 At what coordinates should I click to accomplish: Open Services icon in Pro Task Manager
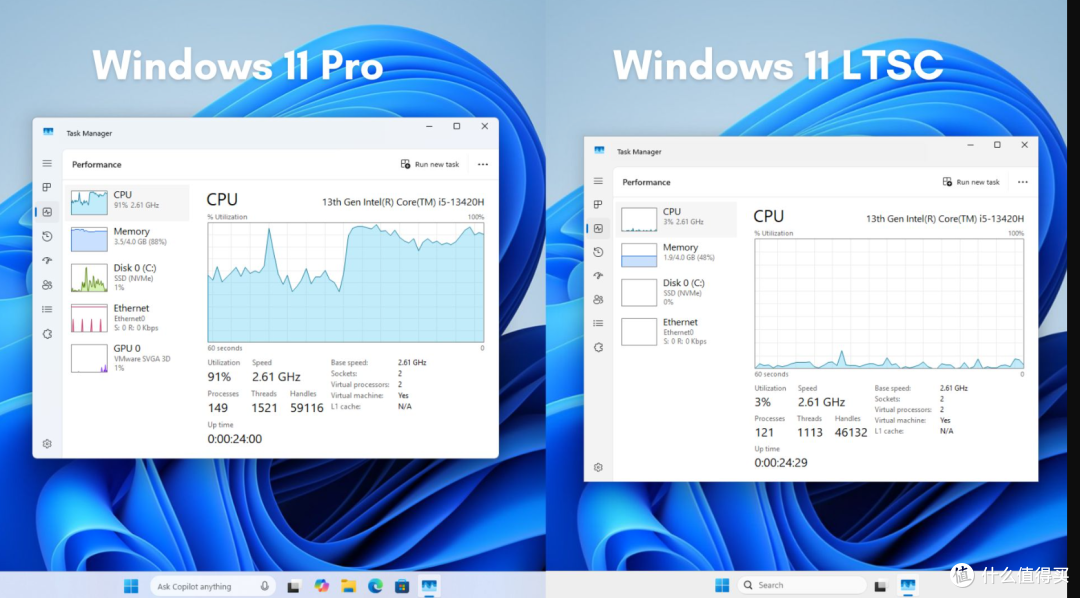[47, 334]
